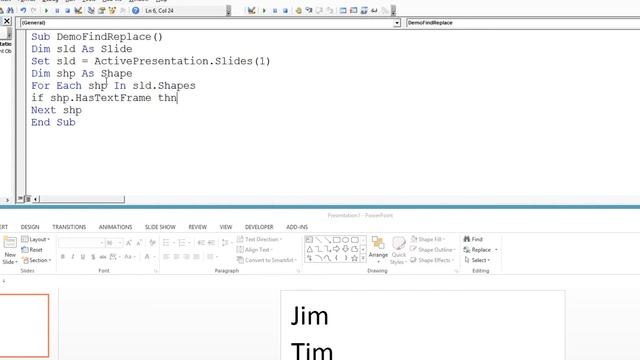Click Convert to SmartArt
This screenshot has height=360, width=640.
(x=266, y=260)
